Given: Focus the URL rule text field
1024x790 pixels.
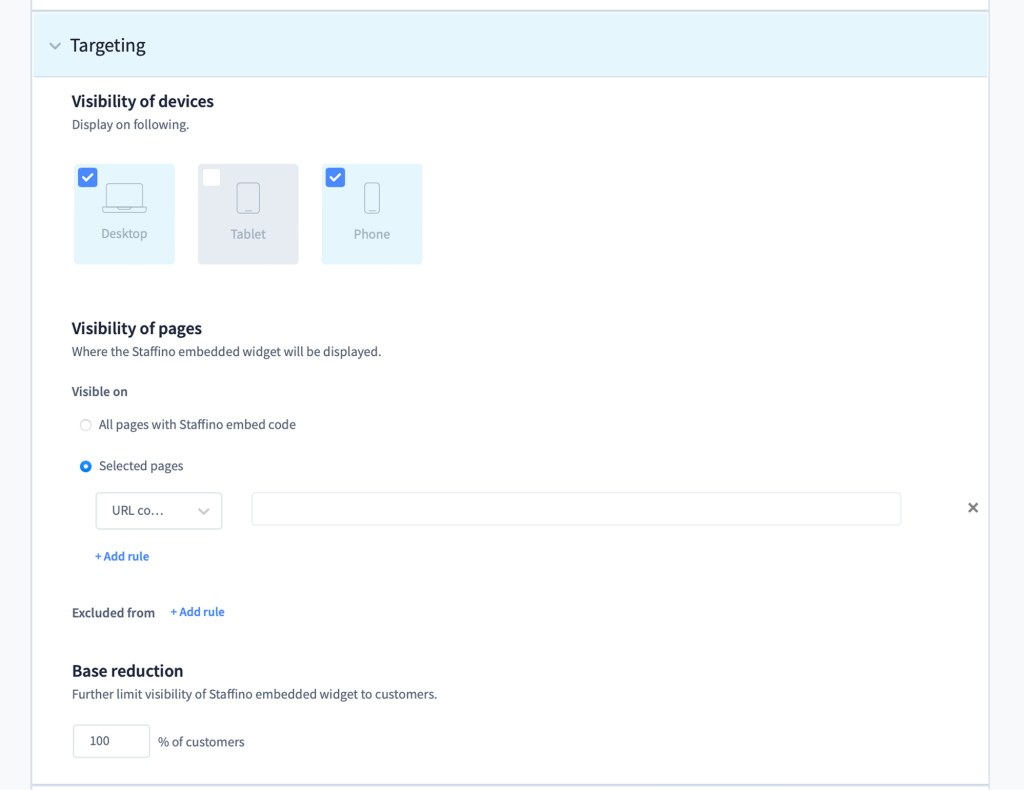Looking at the screenshot, I should pyautogui.click(x=576, y=509).
